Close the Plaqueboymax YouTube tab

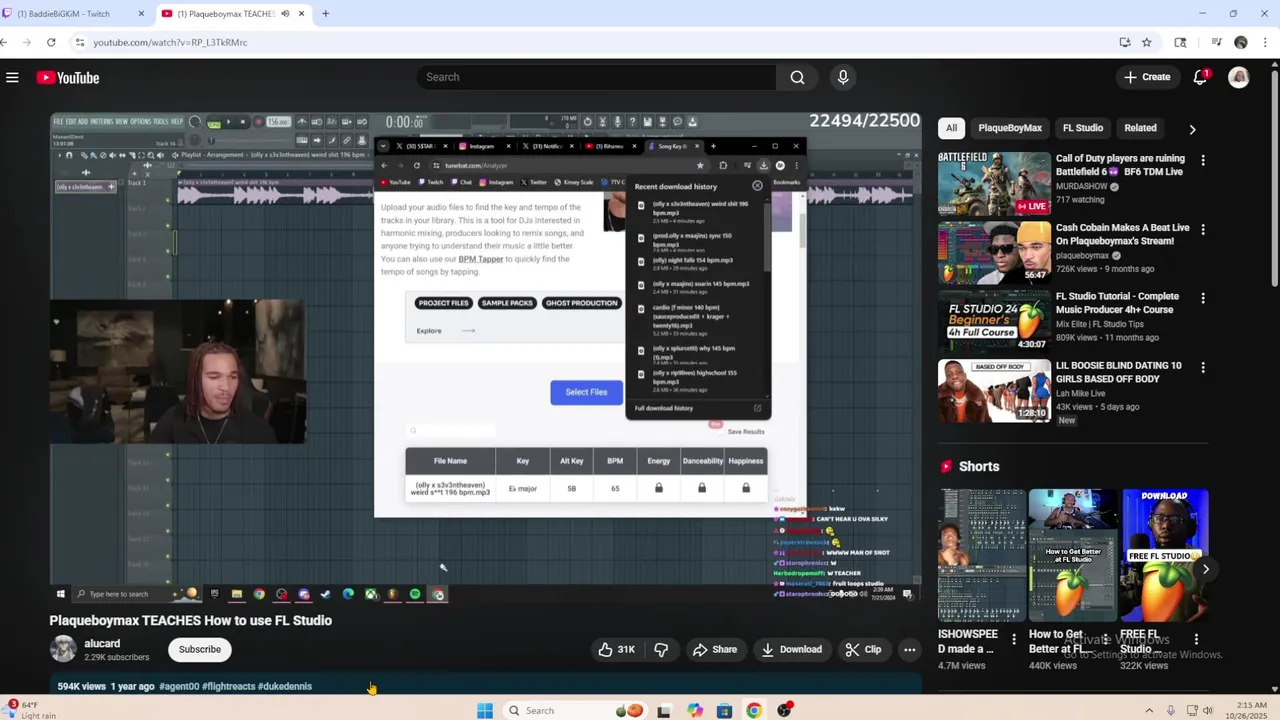[x=301, y=14]
